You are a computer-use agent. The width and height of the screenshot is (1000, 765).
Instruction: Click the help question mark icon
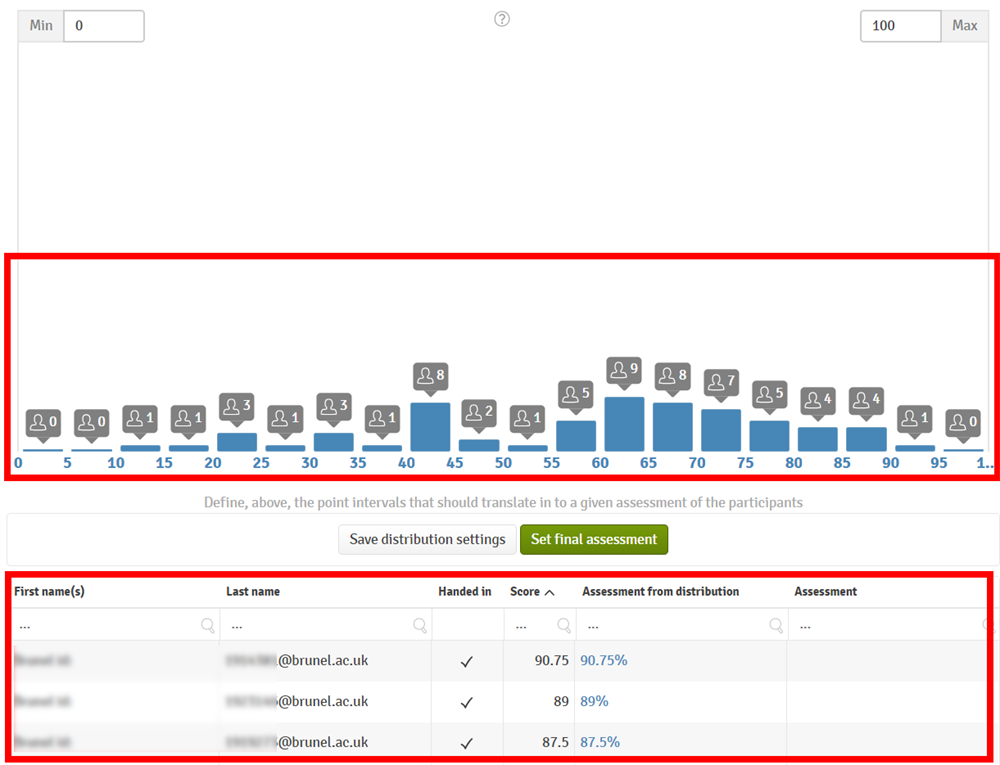pos(502,19)
